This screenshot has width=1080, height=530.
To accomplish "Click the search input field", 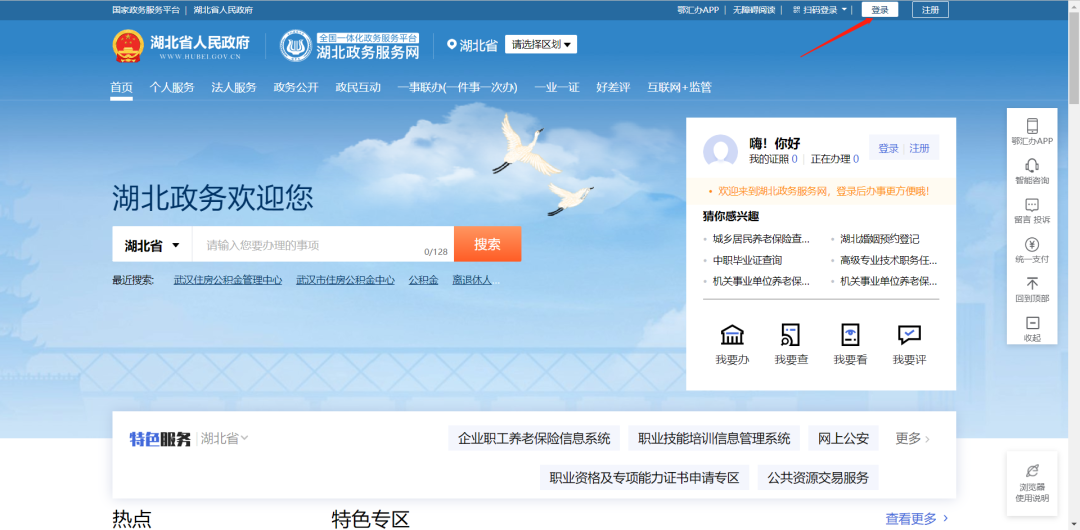I will click(323, 245).
